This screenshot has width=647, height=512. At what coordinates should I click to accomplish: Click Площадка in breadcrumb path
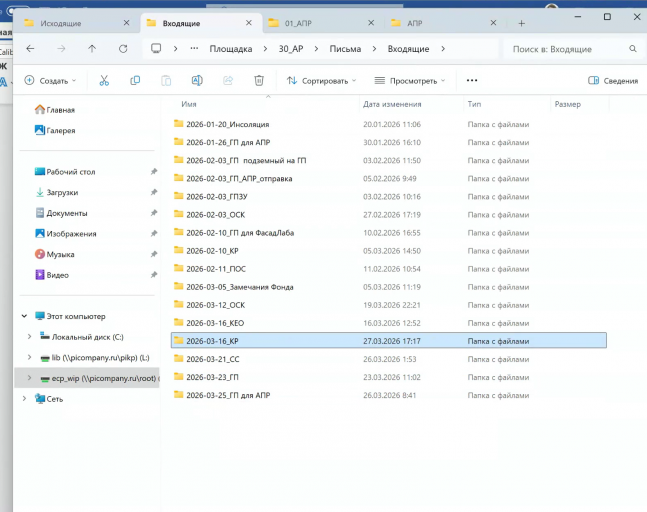(231, 49)
